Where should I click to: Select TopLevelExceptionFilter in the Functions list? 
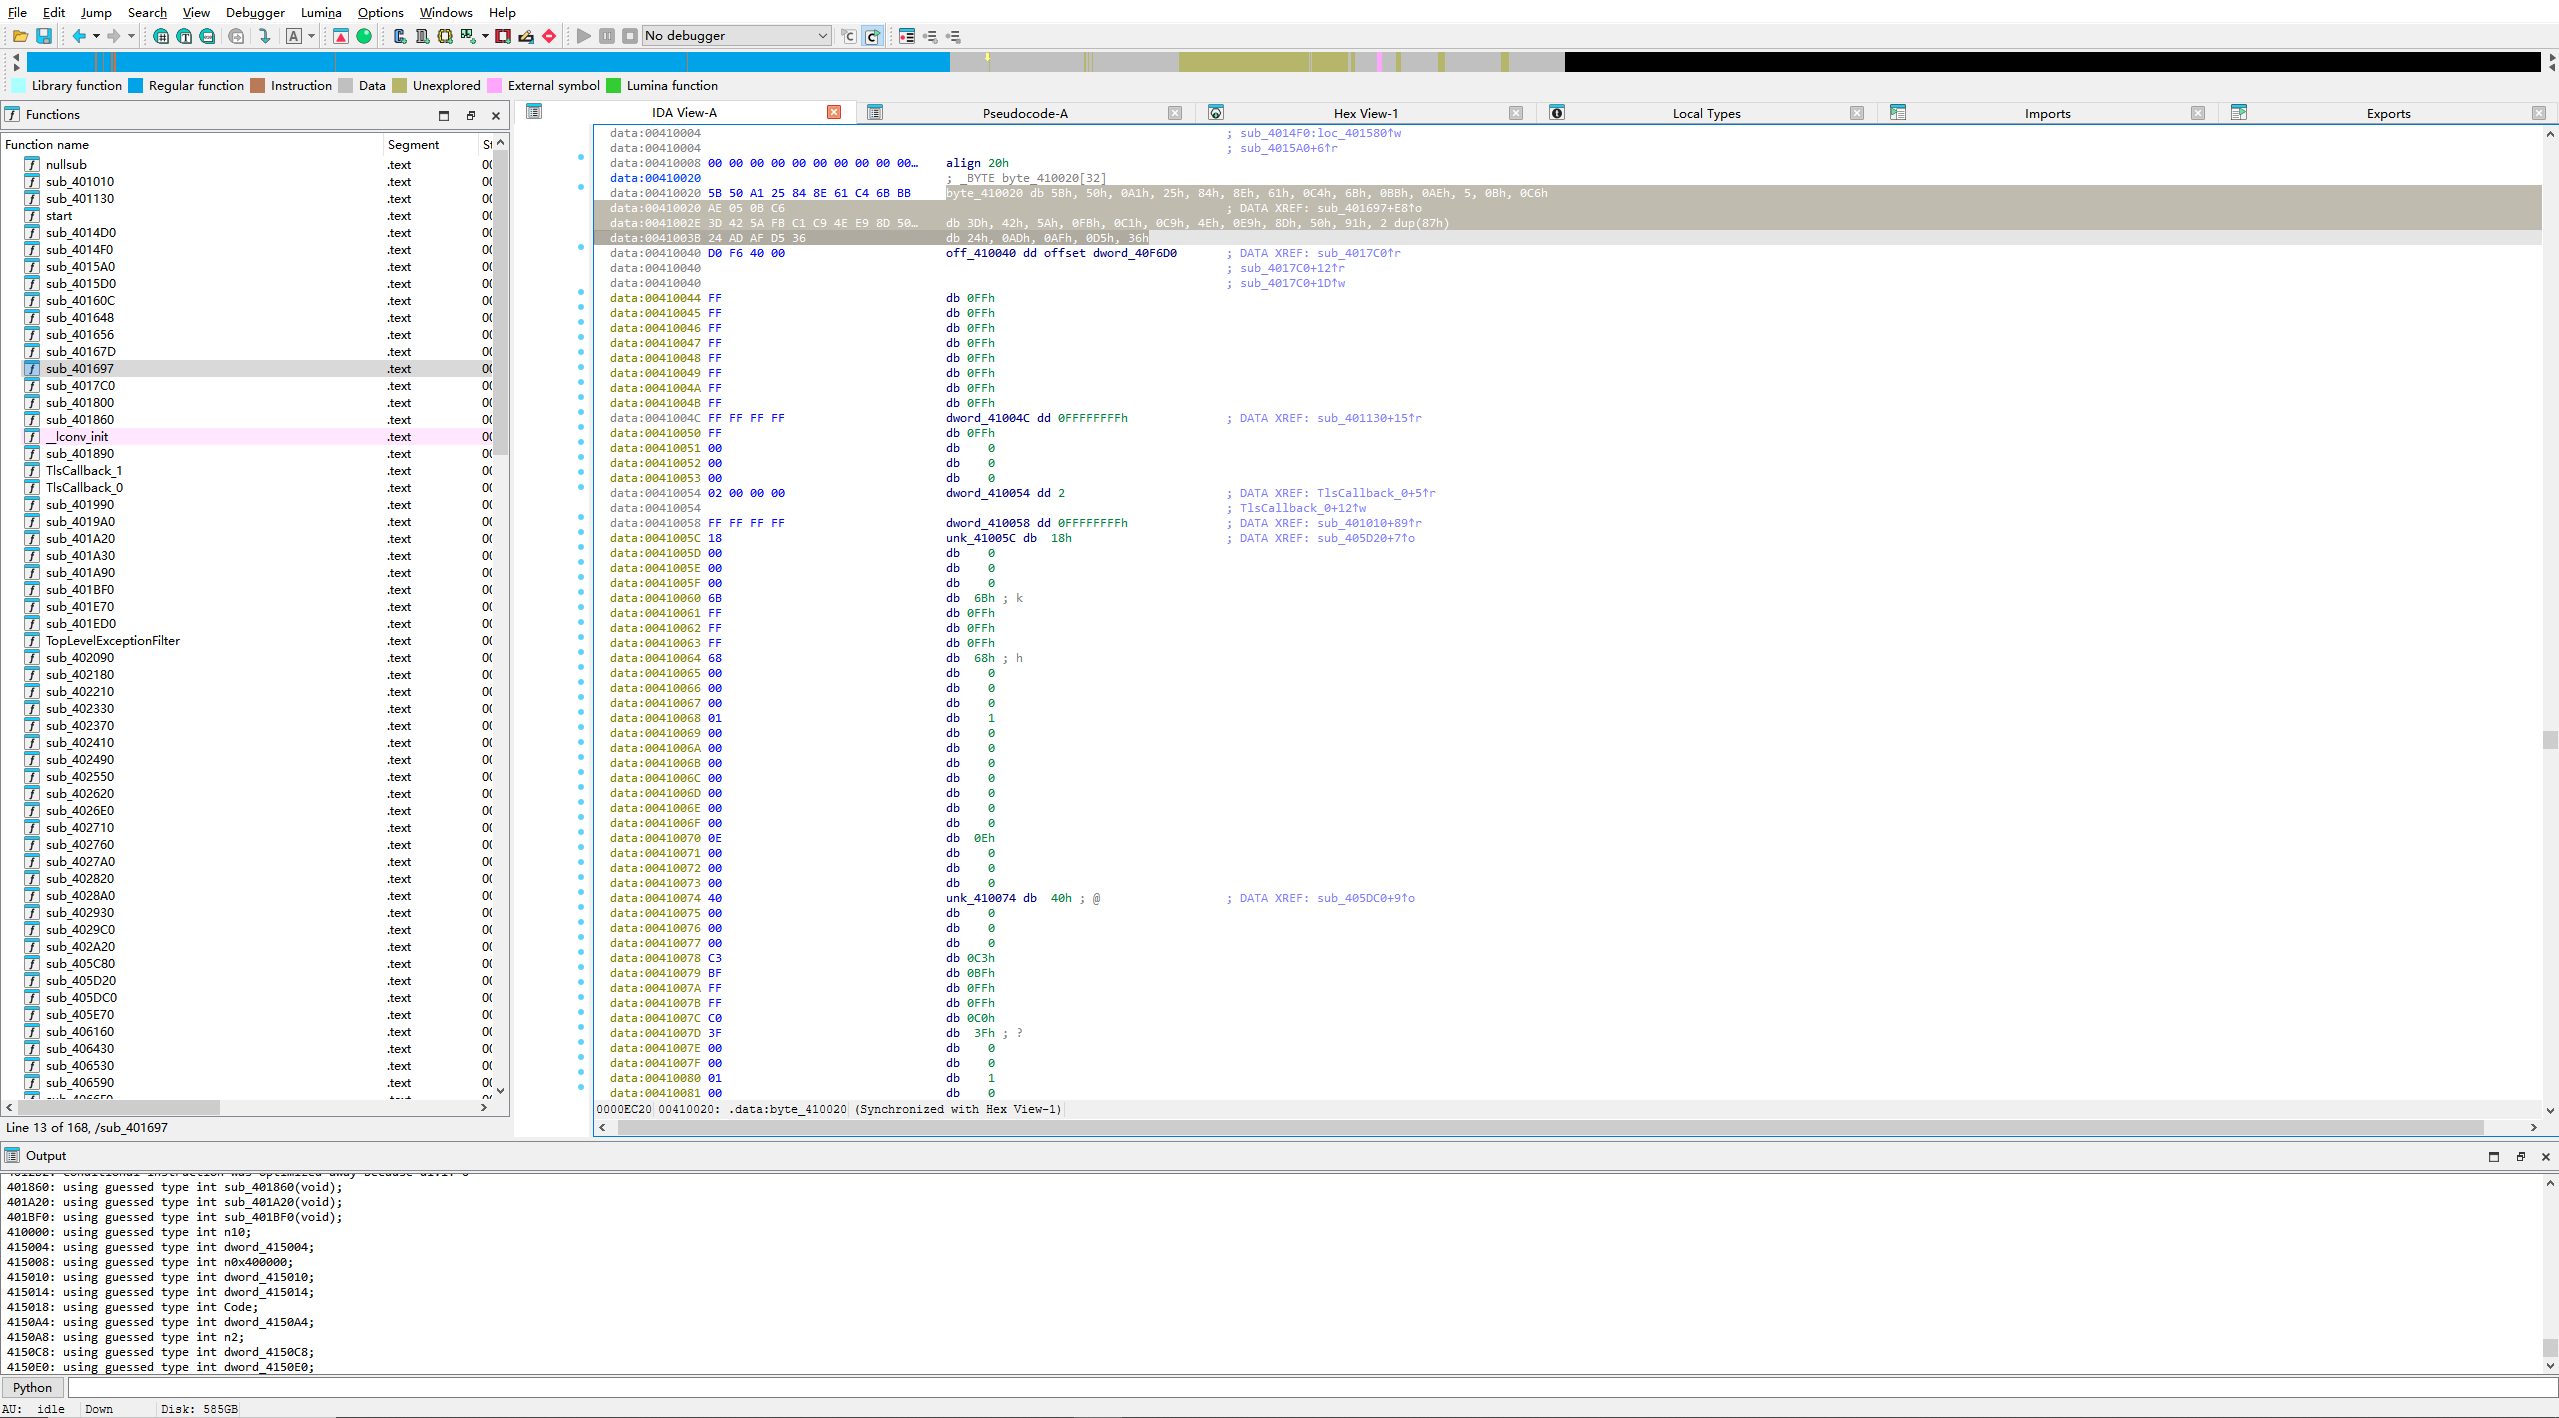(112, 641)
